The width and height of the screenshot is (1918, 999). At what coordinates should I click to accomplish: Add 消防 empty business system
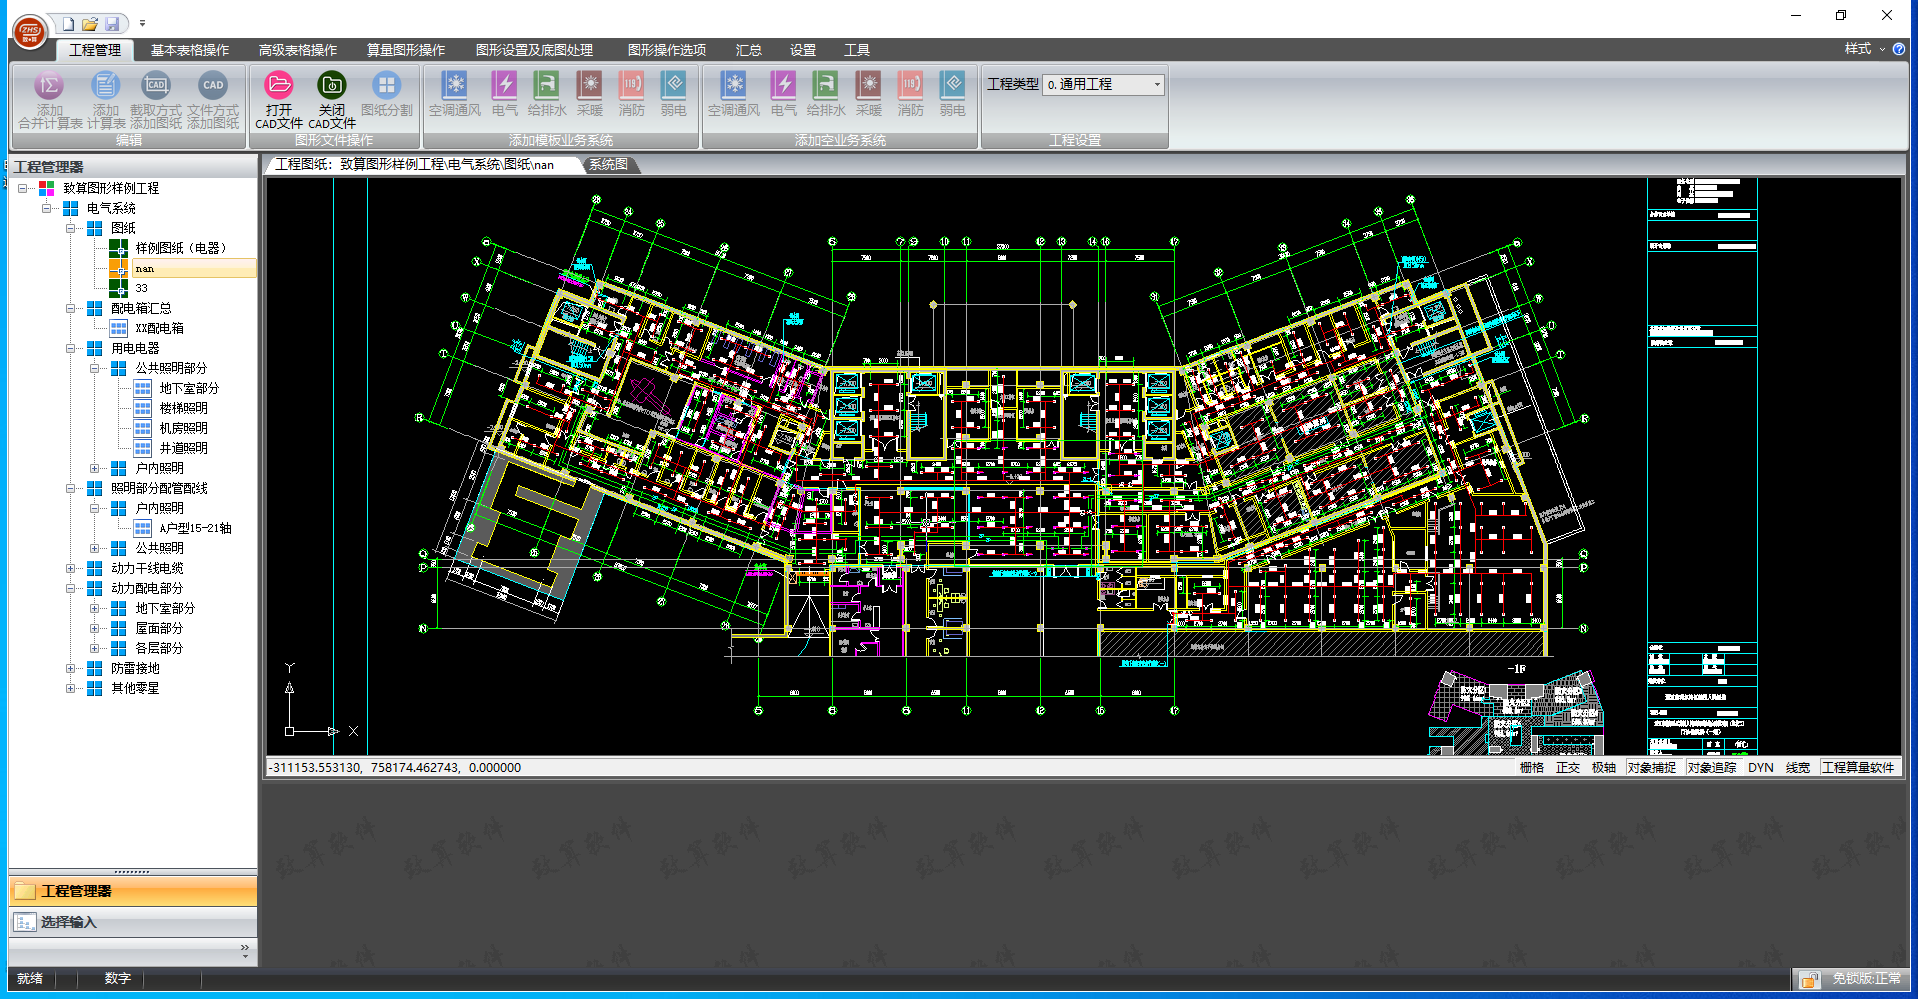point(911,93)
